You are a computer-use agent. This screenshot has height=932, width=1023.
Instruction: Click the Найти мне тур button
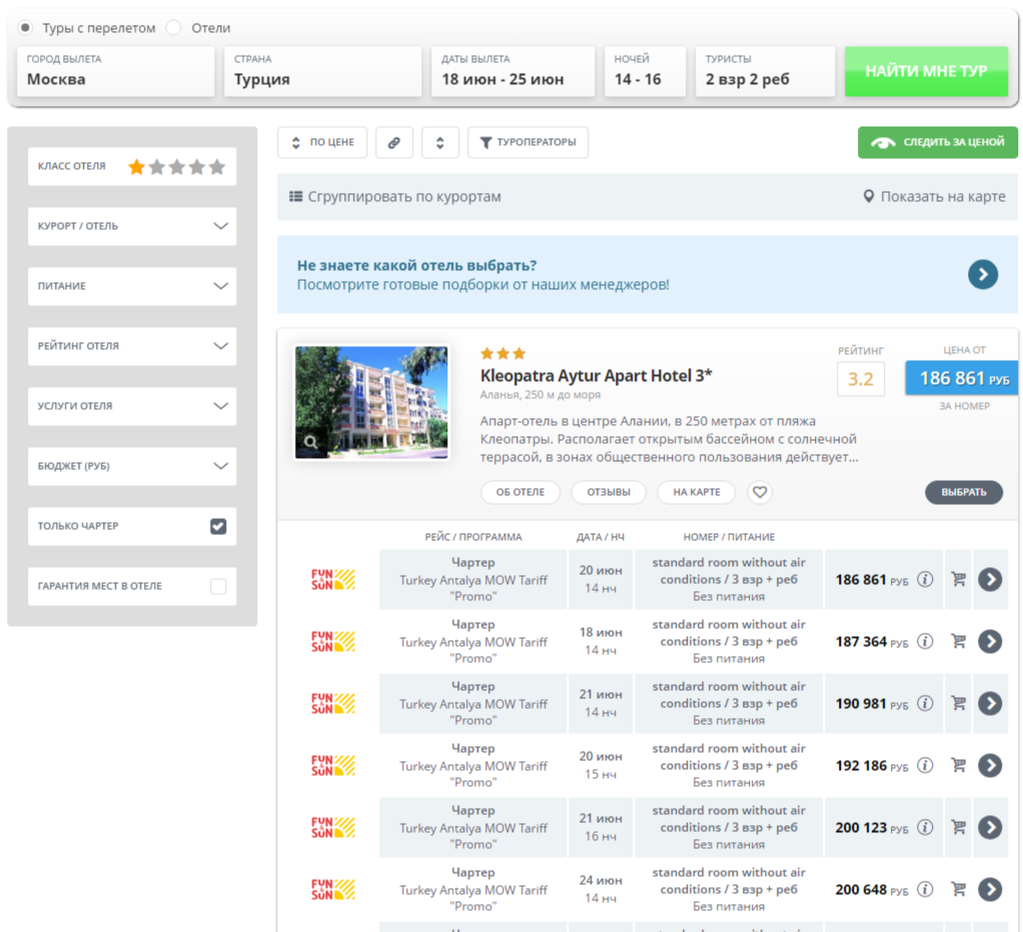point(926,71)
